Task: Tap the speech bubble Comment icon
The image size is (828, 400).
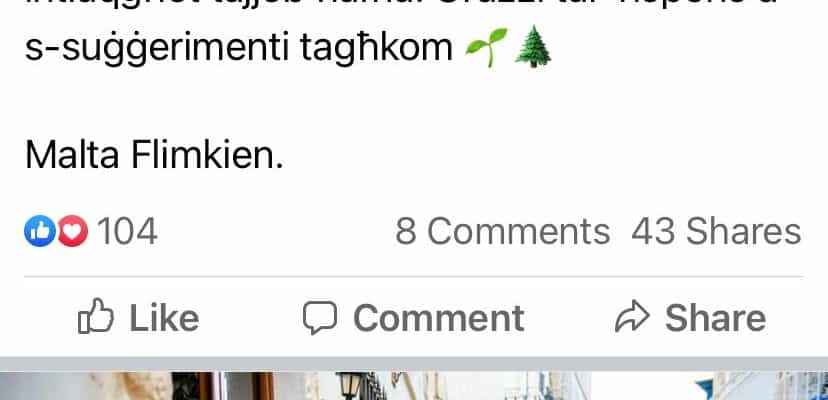Action: (x=319, y=318)
